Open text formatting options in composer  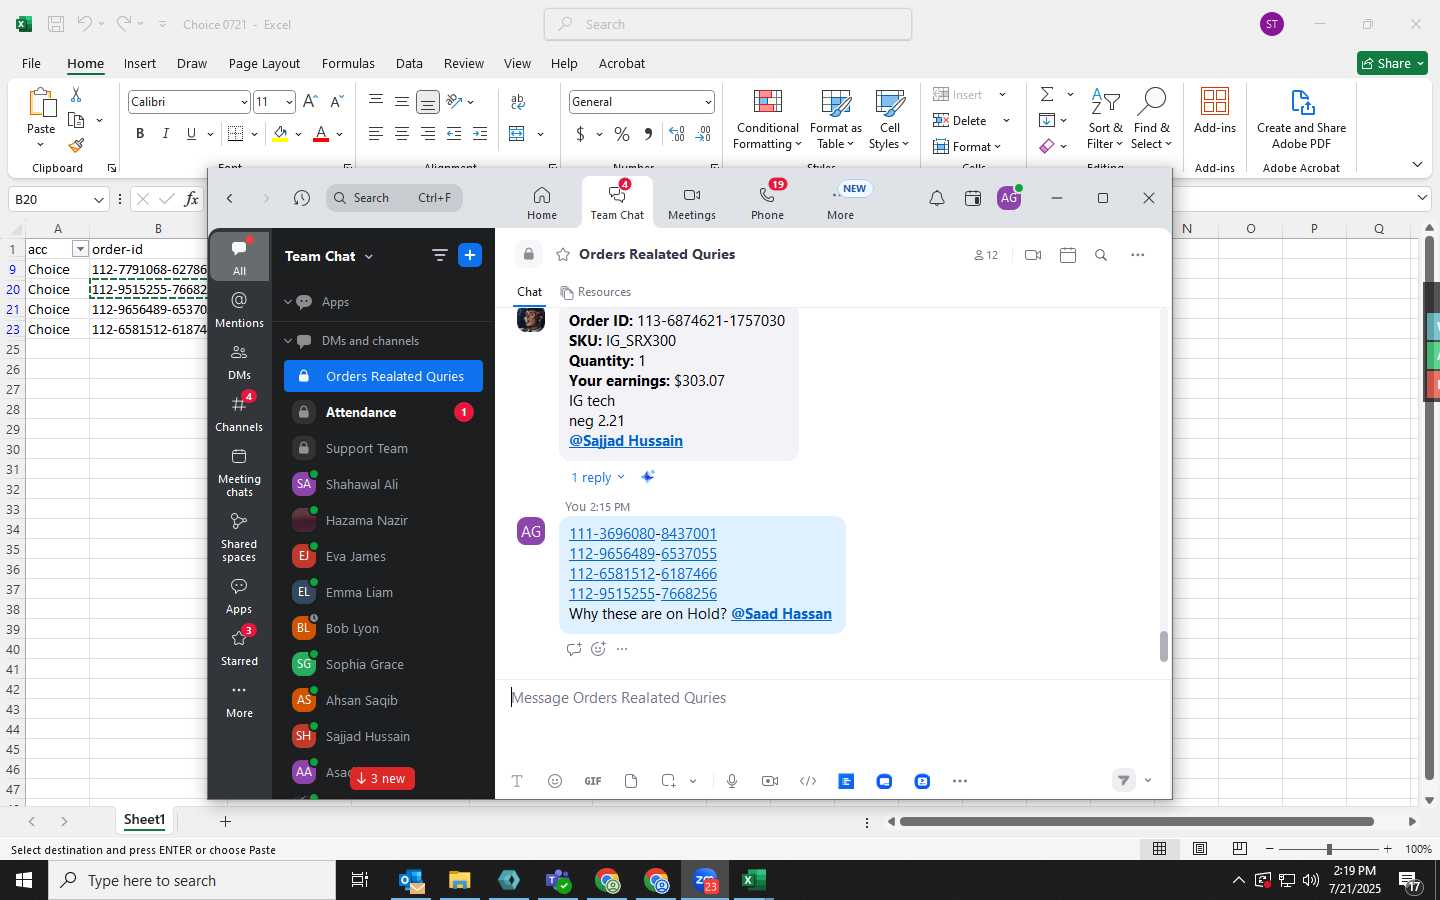coord(517,781)
